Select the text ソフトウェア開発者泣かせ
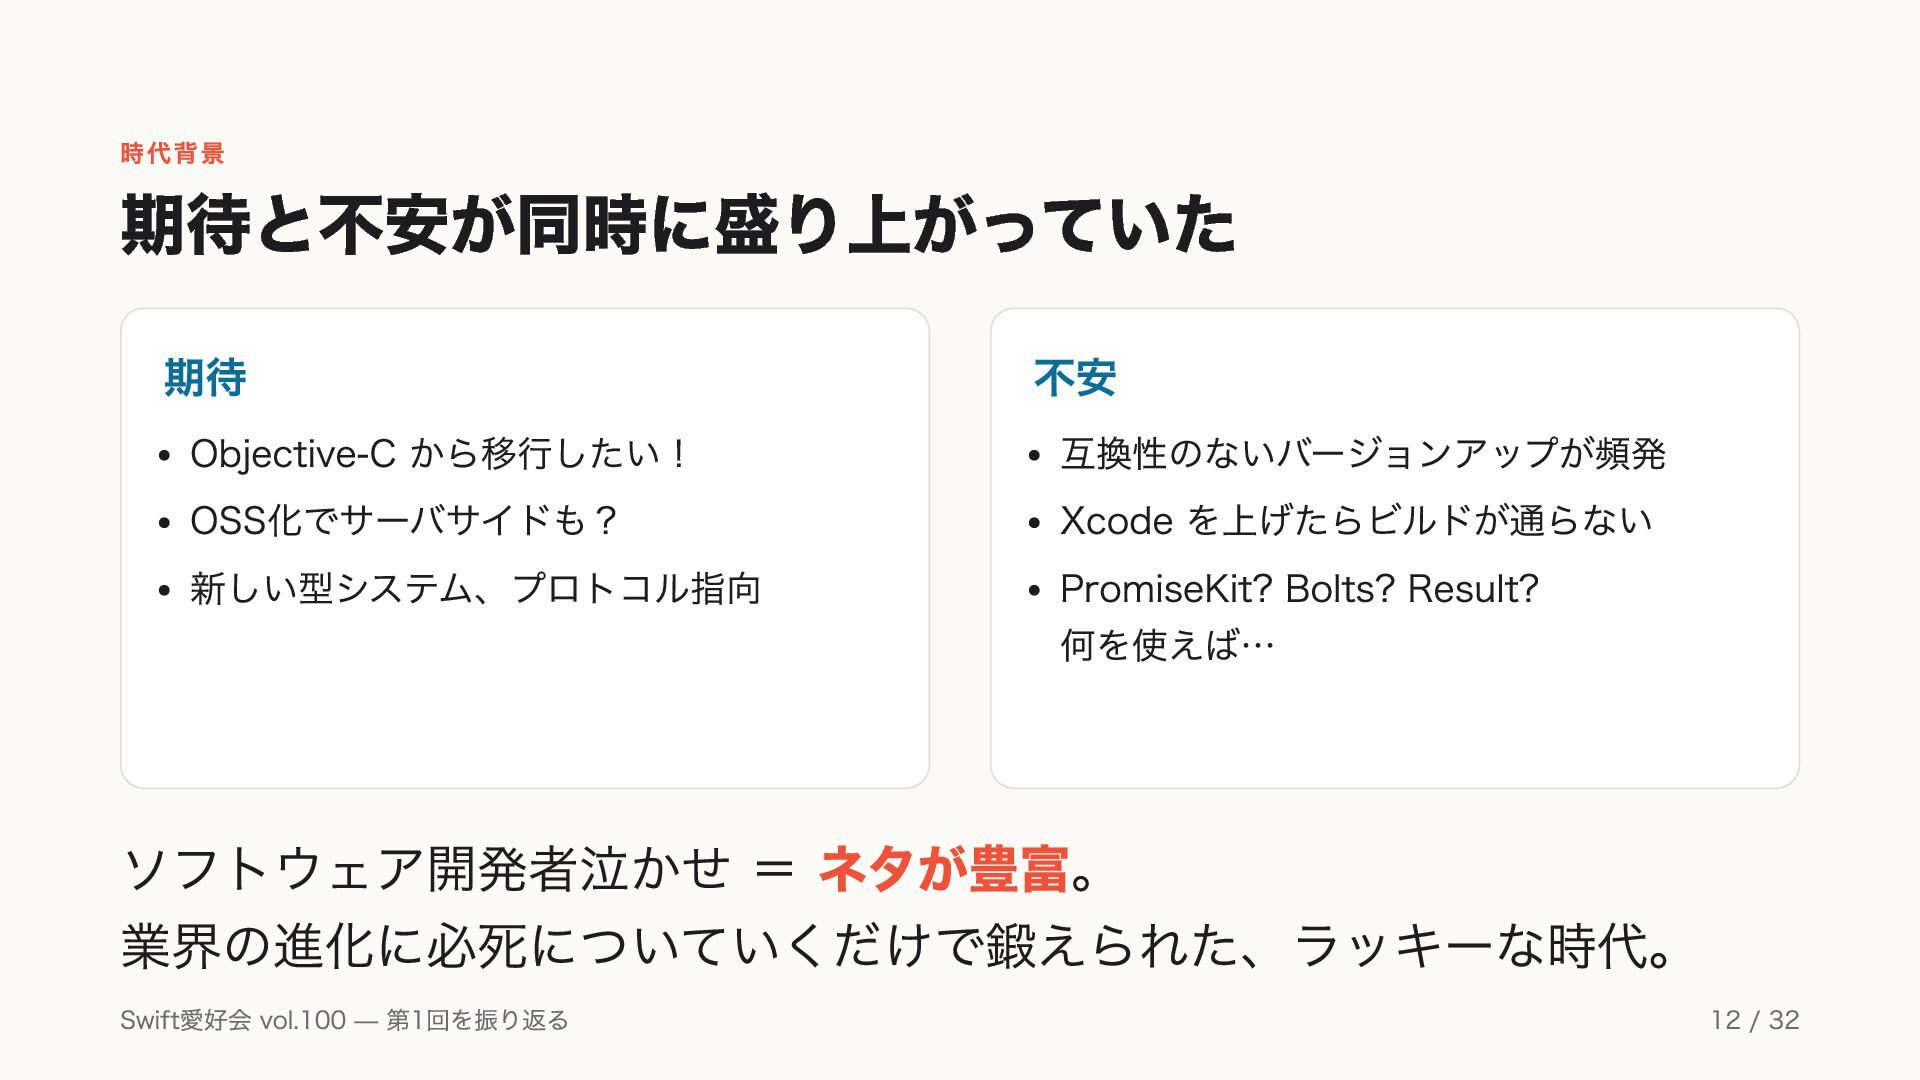1920x1080 pixels. coord(427,868)
